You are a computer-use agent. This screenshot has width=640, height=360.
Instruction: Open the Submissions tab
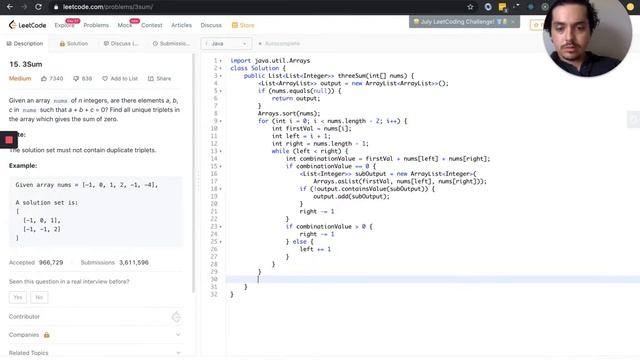171,43
